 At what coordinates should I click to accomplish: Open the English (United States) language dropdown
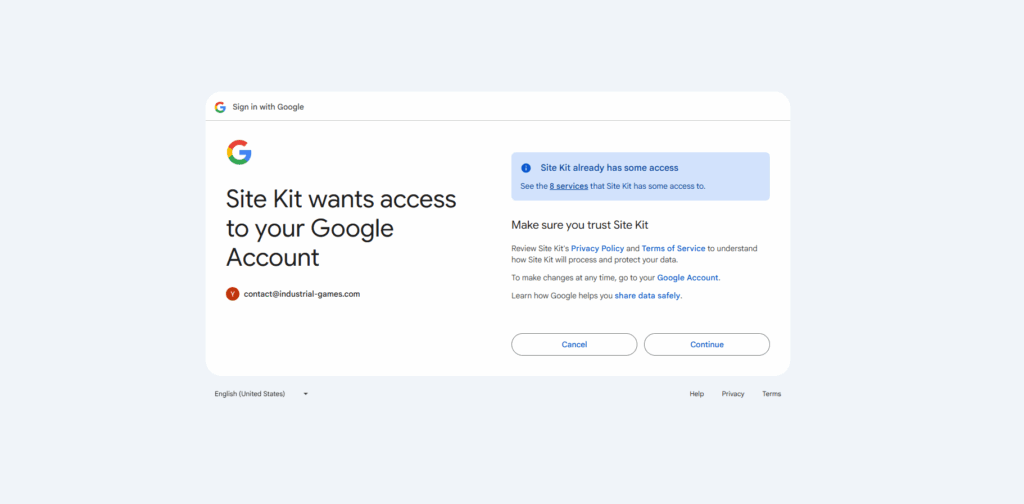tap(250, 394)
